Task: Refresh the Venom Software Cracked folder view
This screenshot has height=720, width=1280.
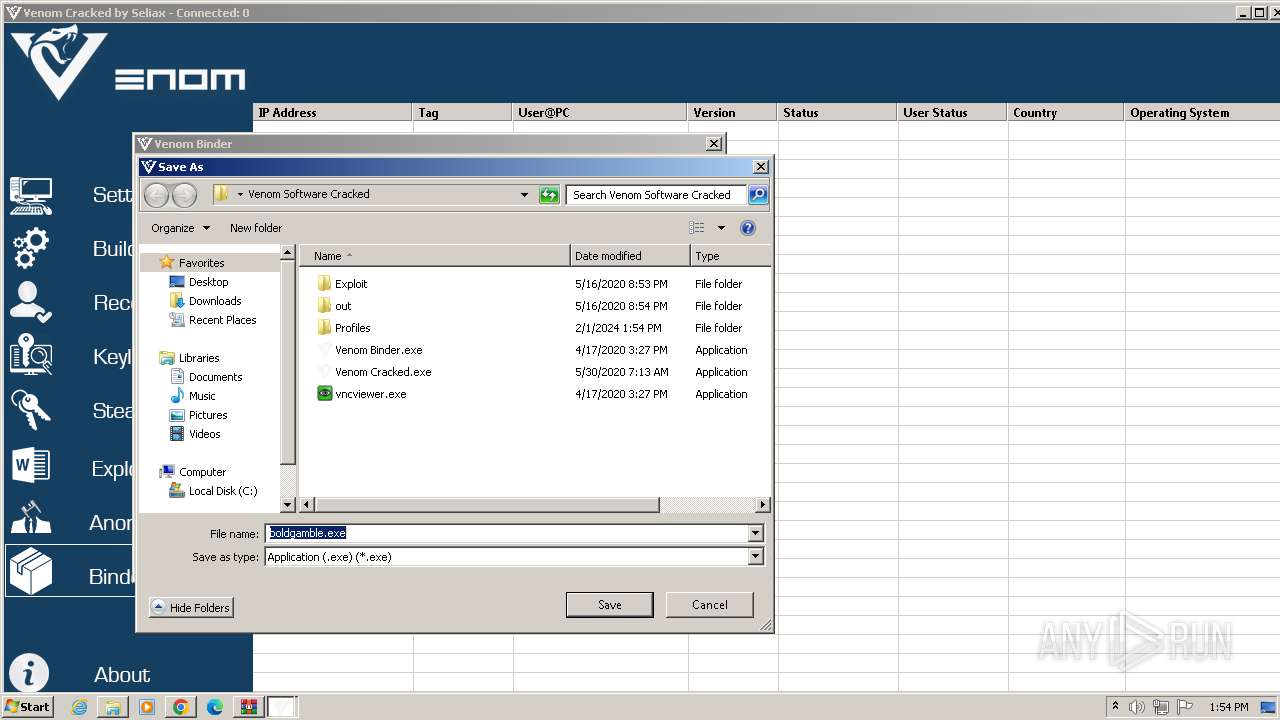Action: click(x=549, y=195)
